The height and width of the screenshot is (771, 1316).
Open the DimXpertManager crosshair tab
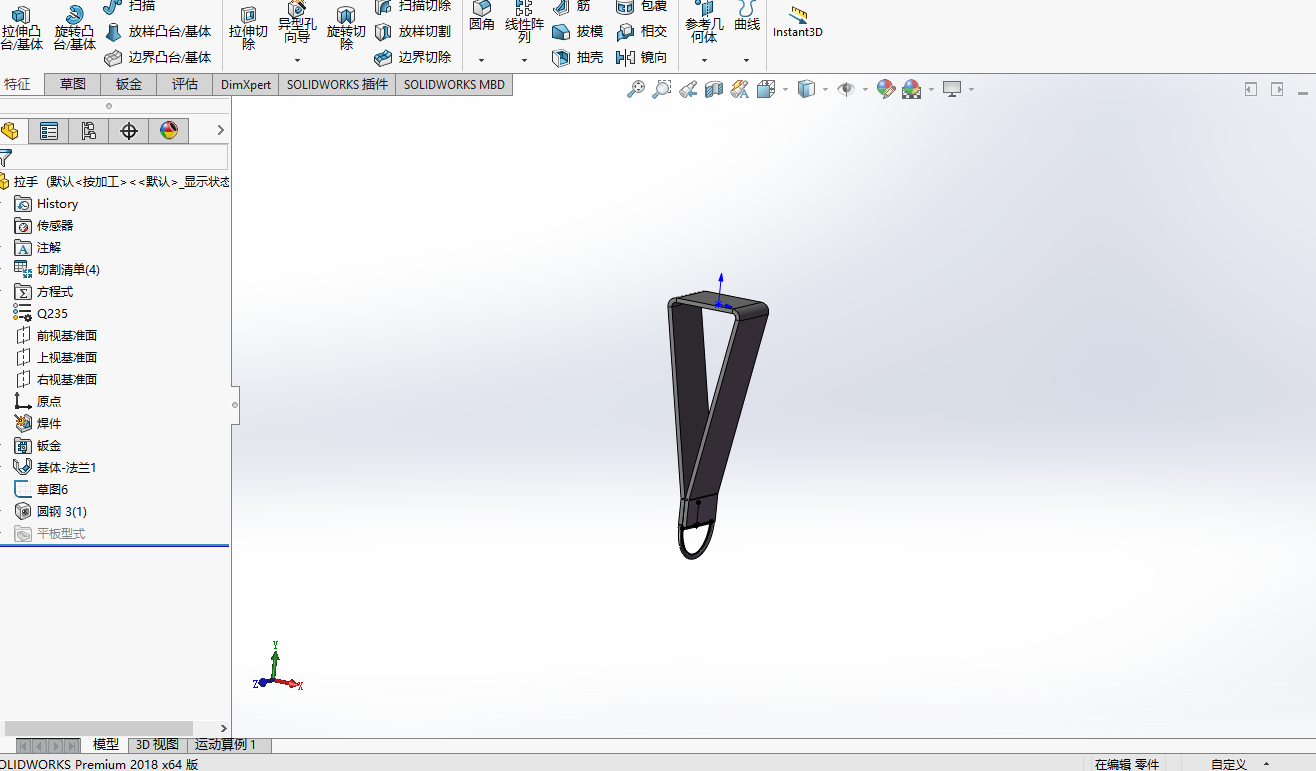pyautogui.click(x=128, y=131)
